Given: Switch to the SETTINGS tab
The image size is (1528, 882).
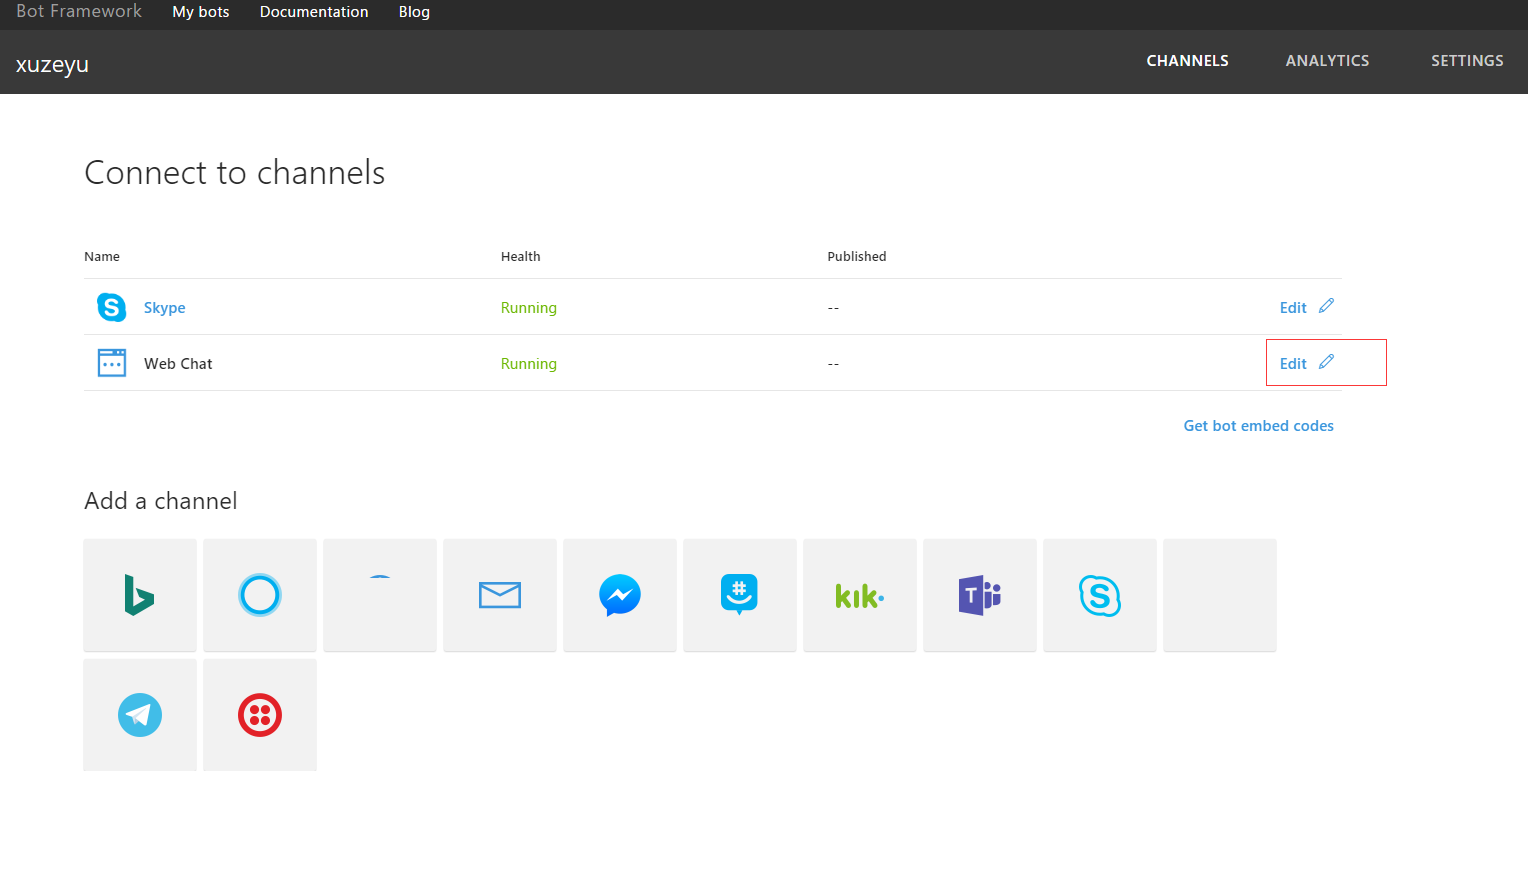Looking at the screenshot, I should pyautogui.click(x=1467, y=61).
